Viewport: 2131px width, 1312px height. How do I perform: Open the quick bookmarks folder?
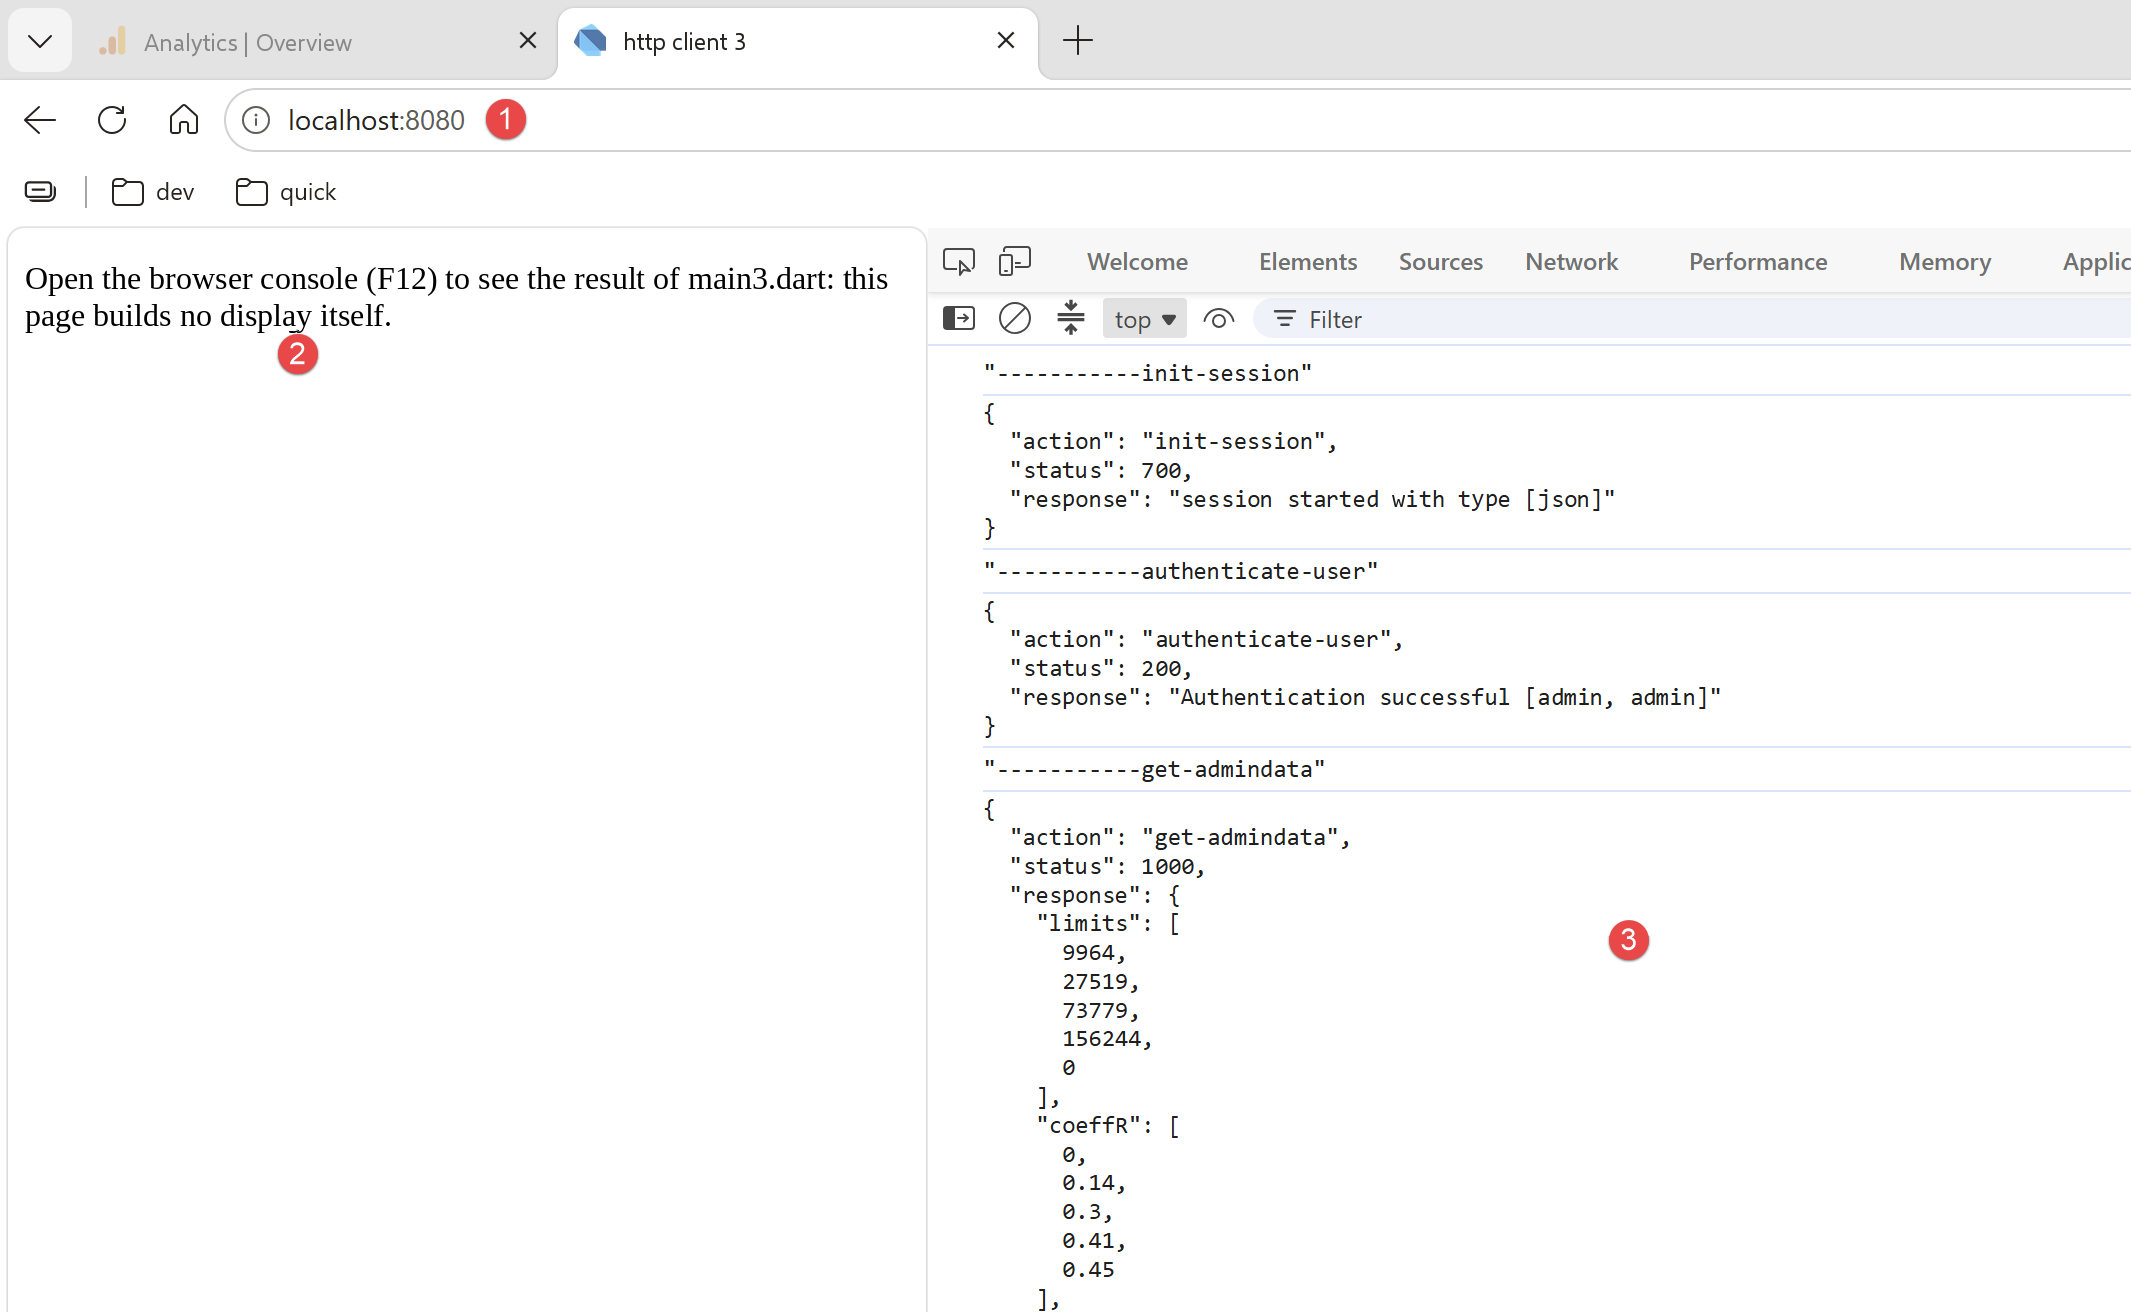coord(286,192)
